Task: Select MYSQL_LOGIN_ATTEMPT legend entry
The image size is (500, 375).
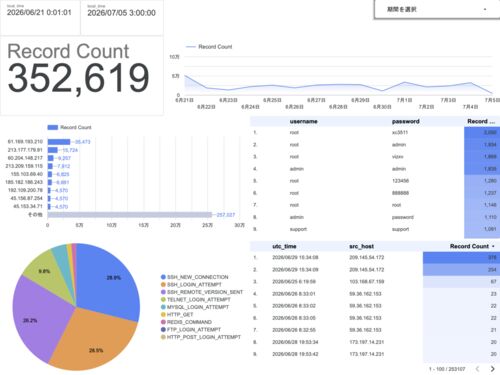Action: [x=195, y=307]
